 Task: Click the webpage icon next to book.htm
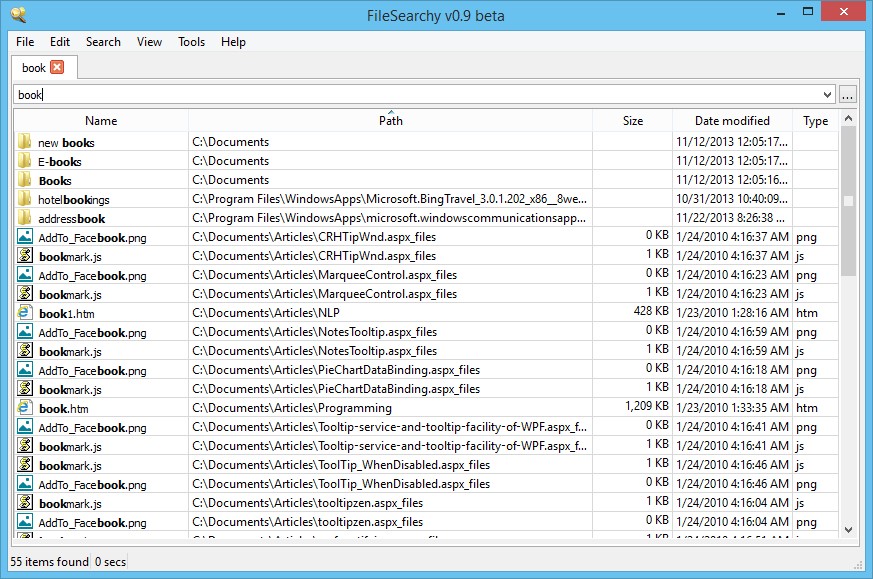click(x=24, y=408)
